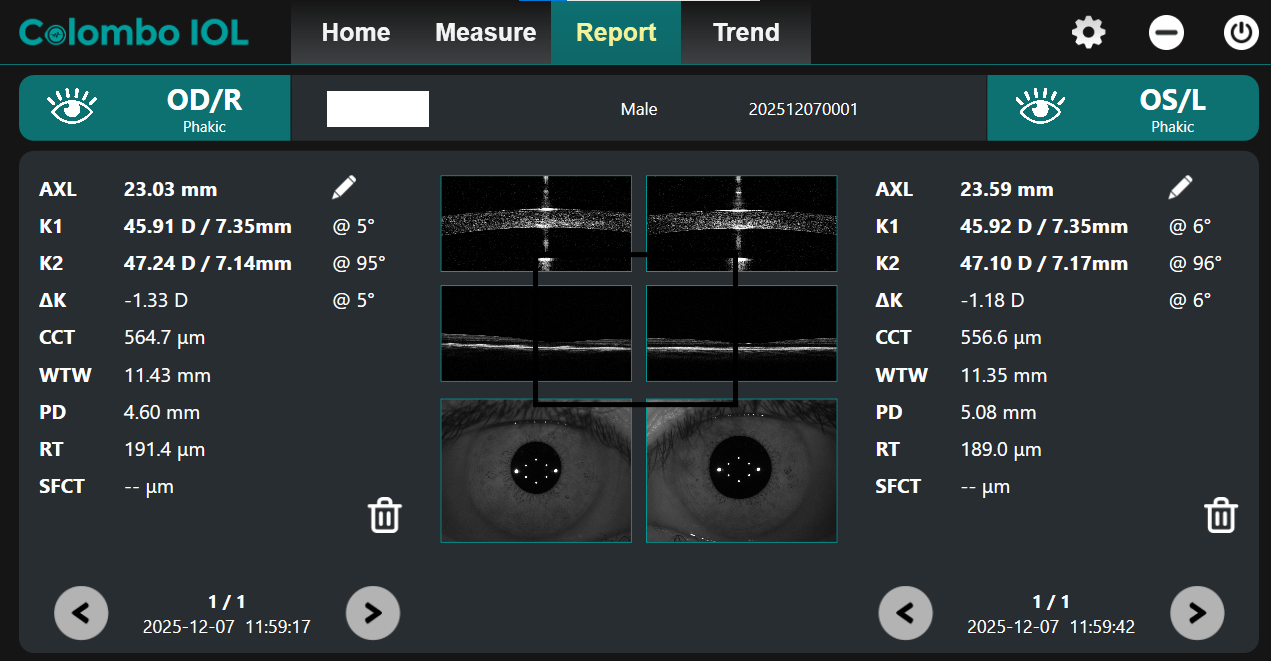Image resolution: width=1271 pixels, height=661 pixels.
Task: Click the Colombo IOL logo
Action: (134, 33)
